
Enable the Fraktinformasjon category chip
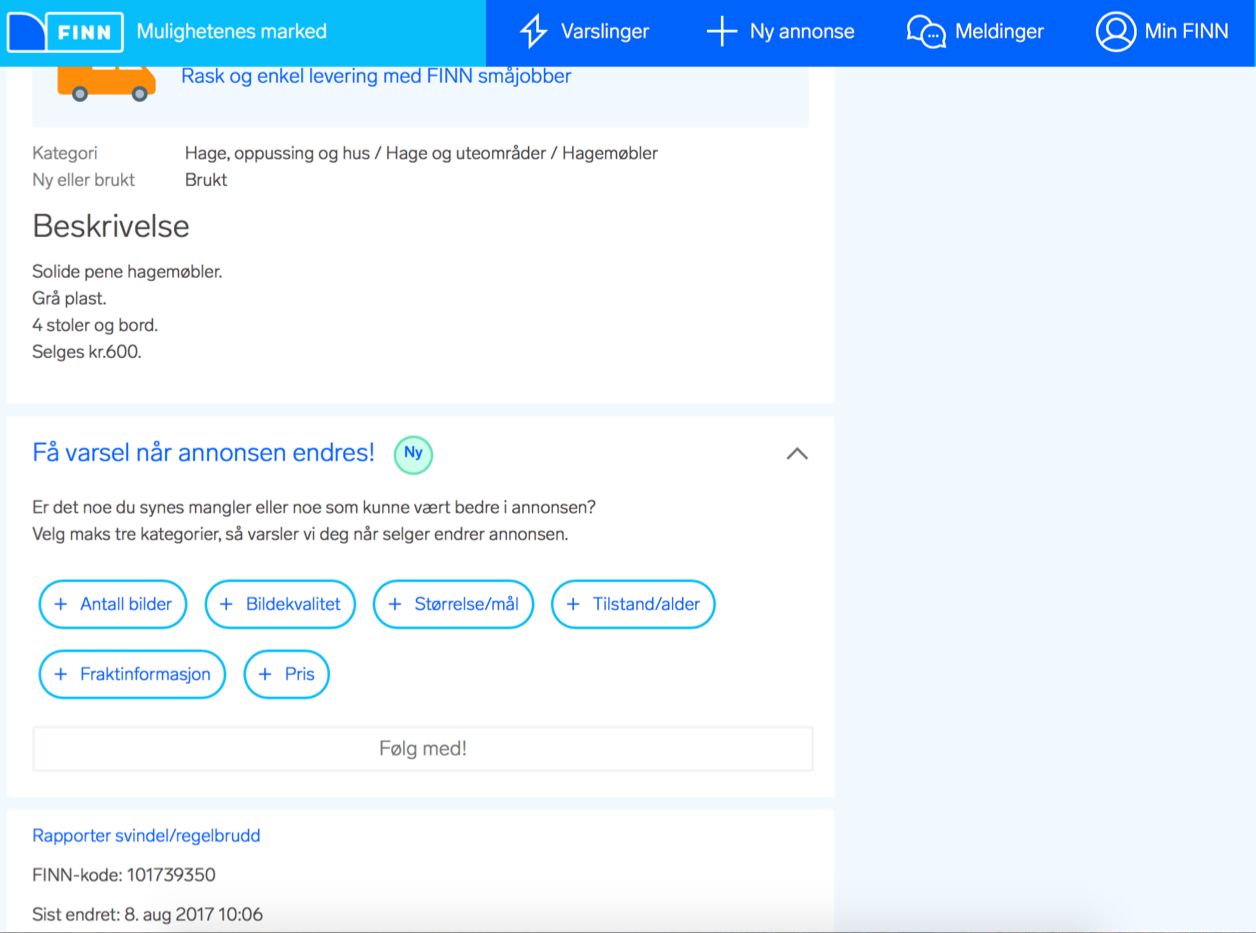click(132, 674)
